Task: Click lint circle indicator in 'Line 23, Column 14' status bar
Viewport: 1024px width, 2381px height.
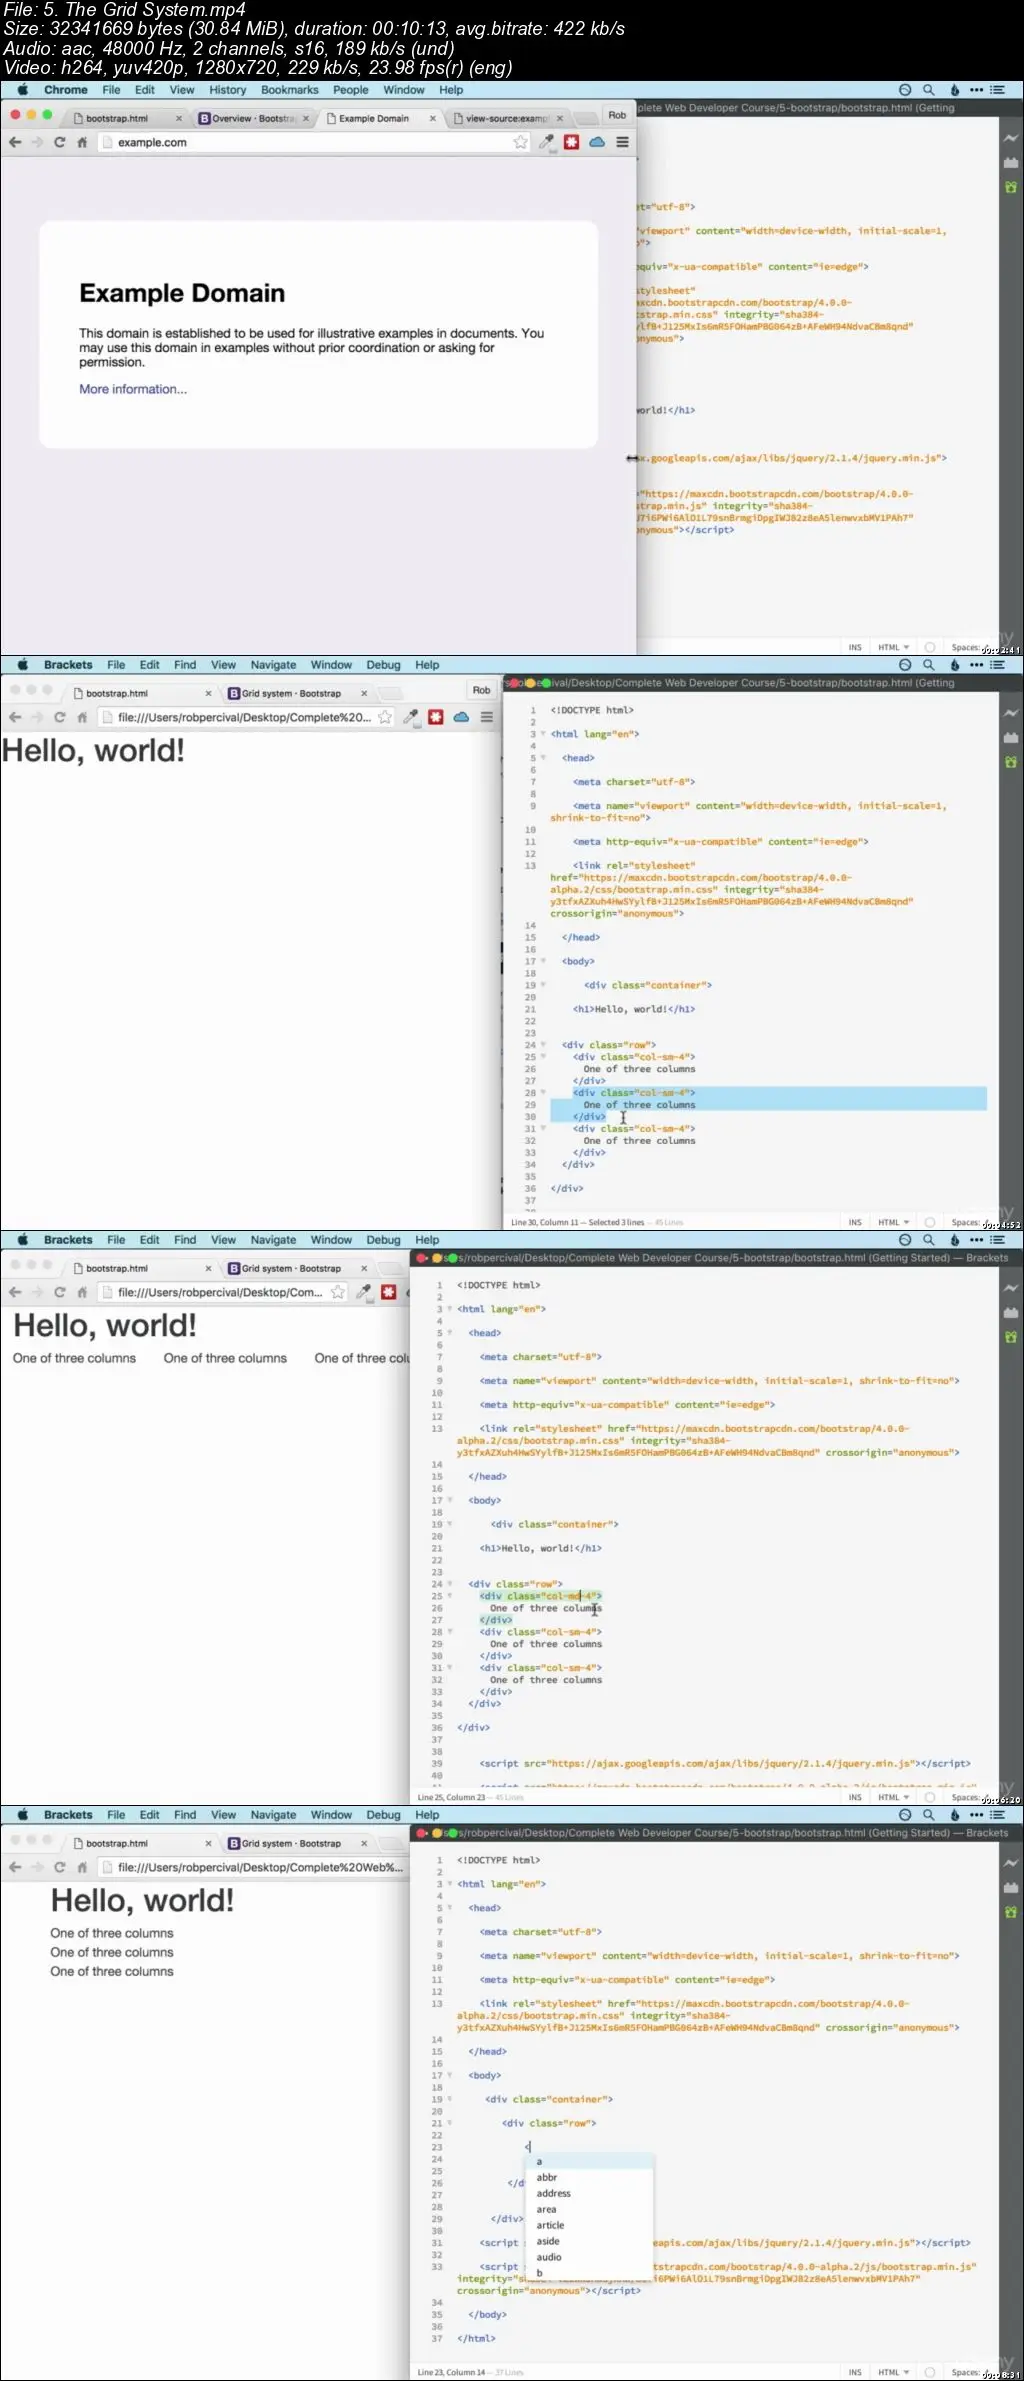Action: click(x=930, y=2372)
